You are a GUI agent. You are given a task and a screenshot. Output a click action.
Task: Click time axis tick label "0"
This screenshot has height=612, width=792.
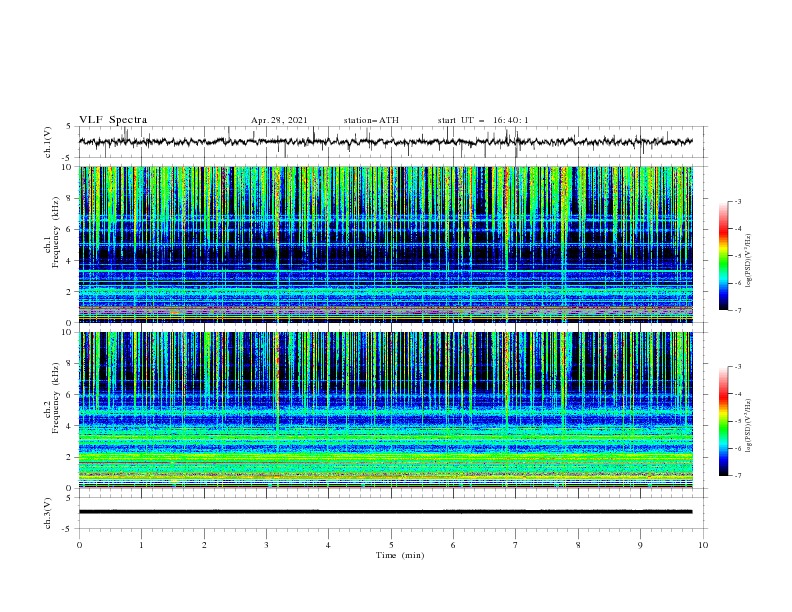[79, 545]
